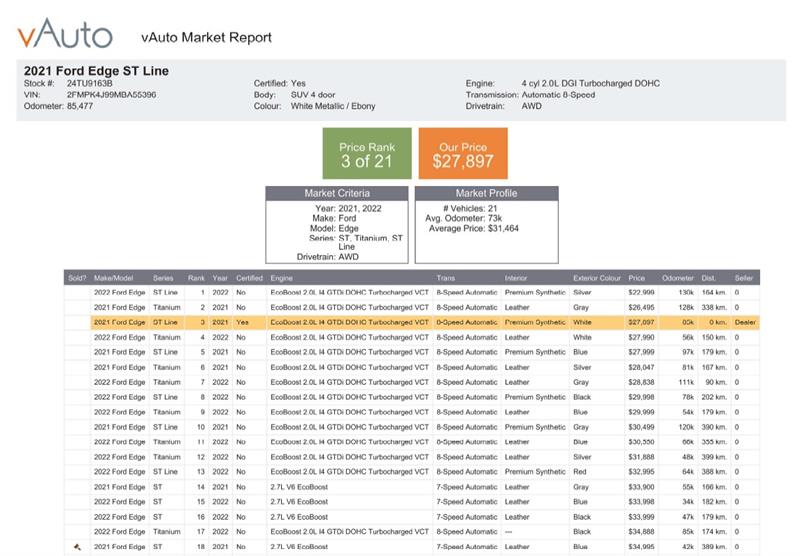
Task: Click the Engine column header
Action: tap(282, 278)
